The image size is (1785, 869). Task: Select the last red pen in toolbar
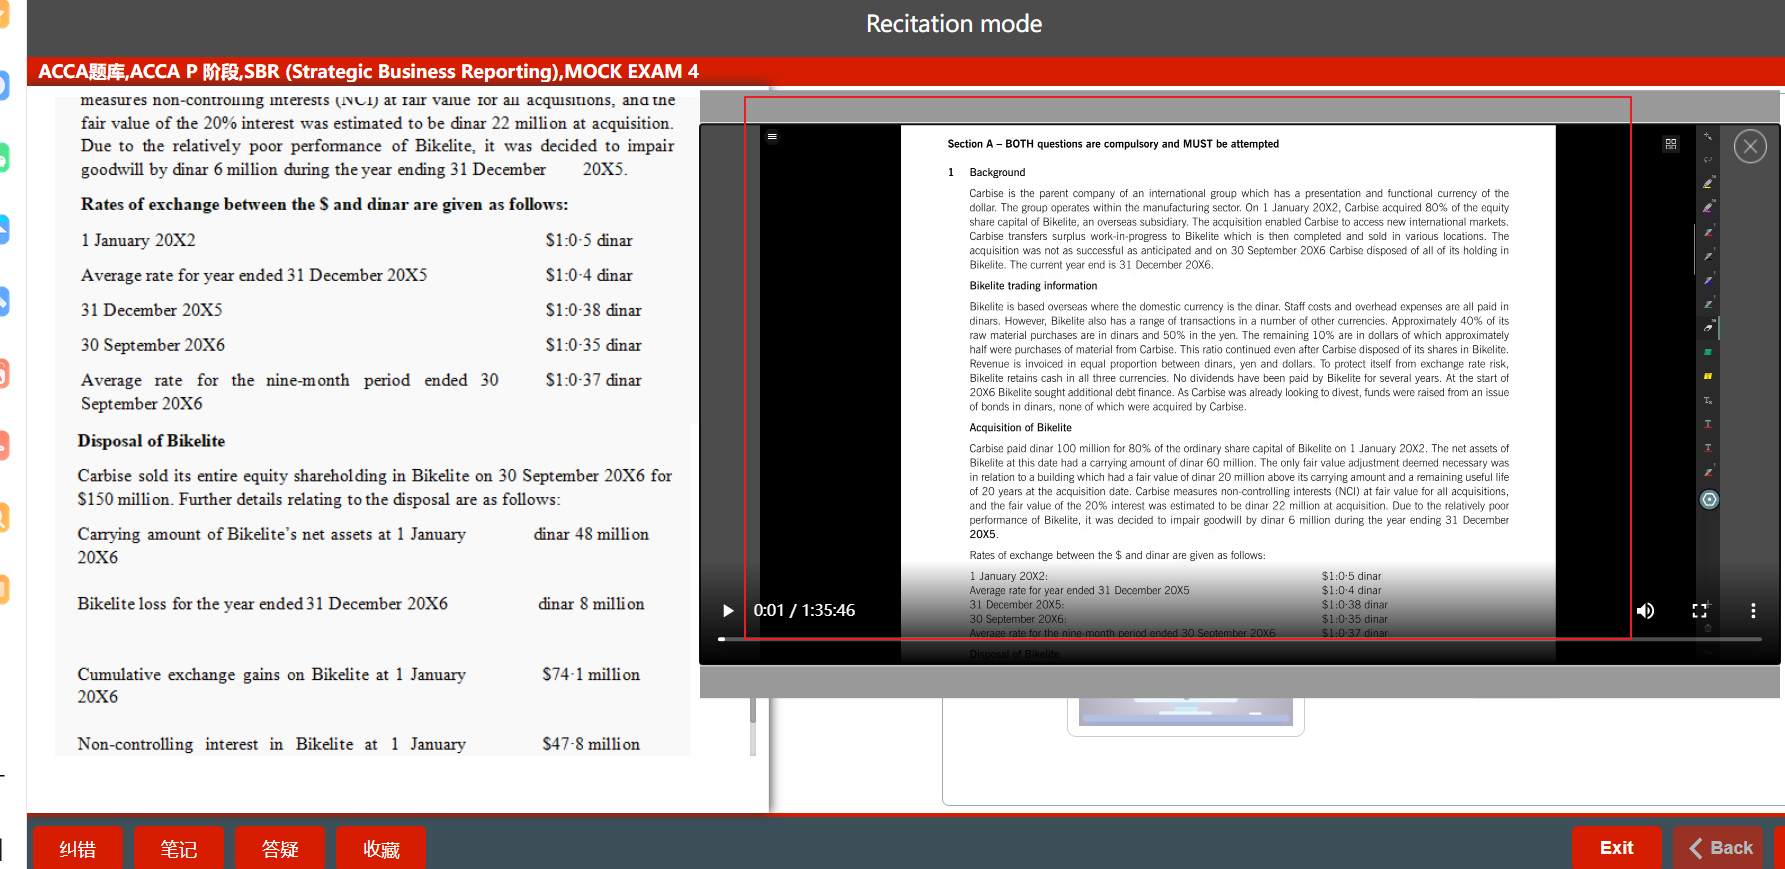tap(1708, 472)
